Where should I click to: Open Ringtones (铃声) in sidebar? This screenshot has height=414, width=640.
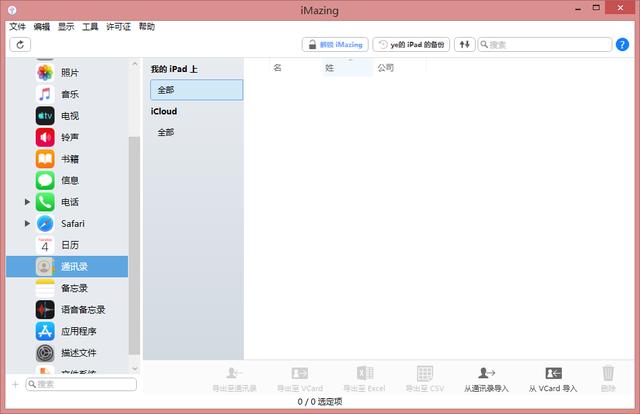(67, 137)
